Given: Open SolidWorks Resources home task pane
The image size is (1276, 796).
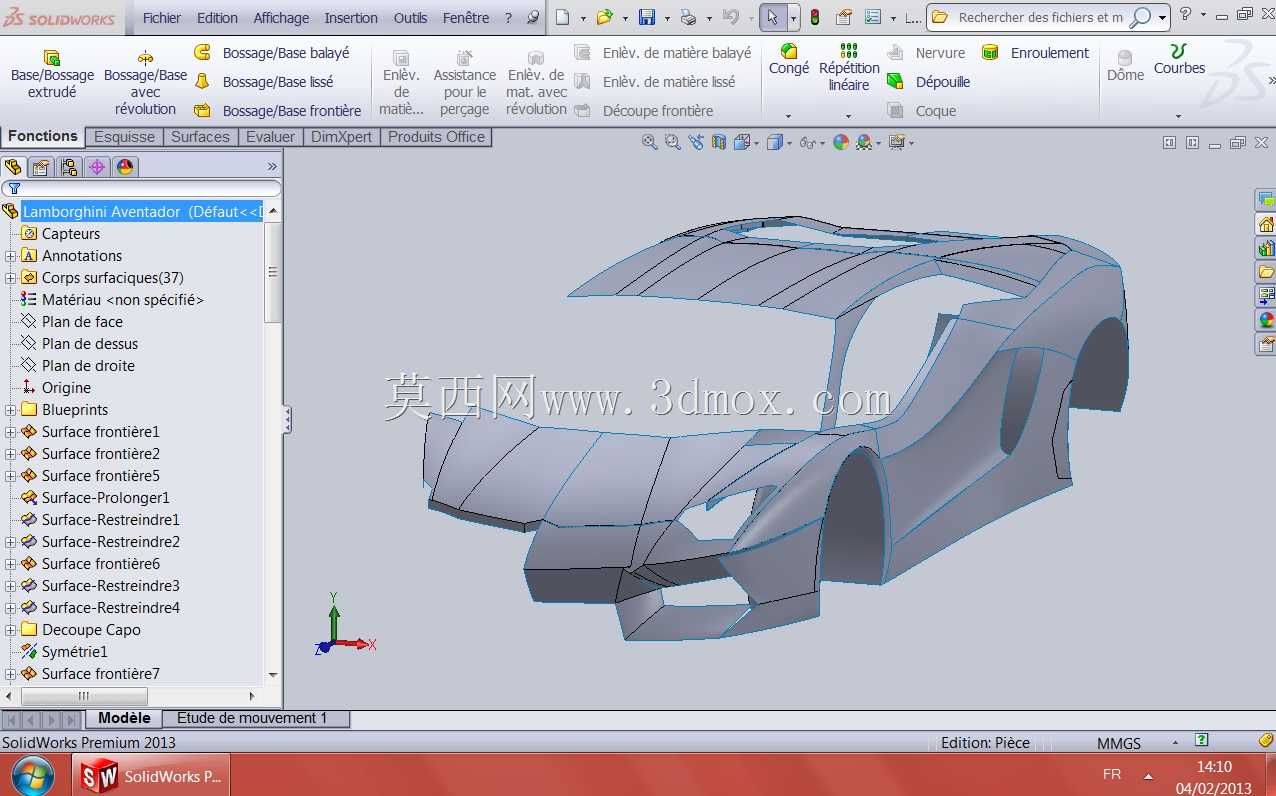Looking at the screenshot, I should tap(1266, 223).
